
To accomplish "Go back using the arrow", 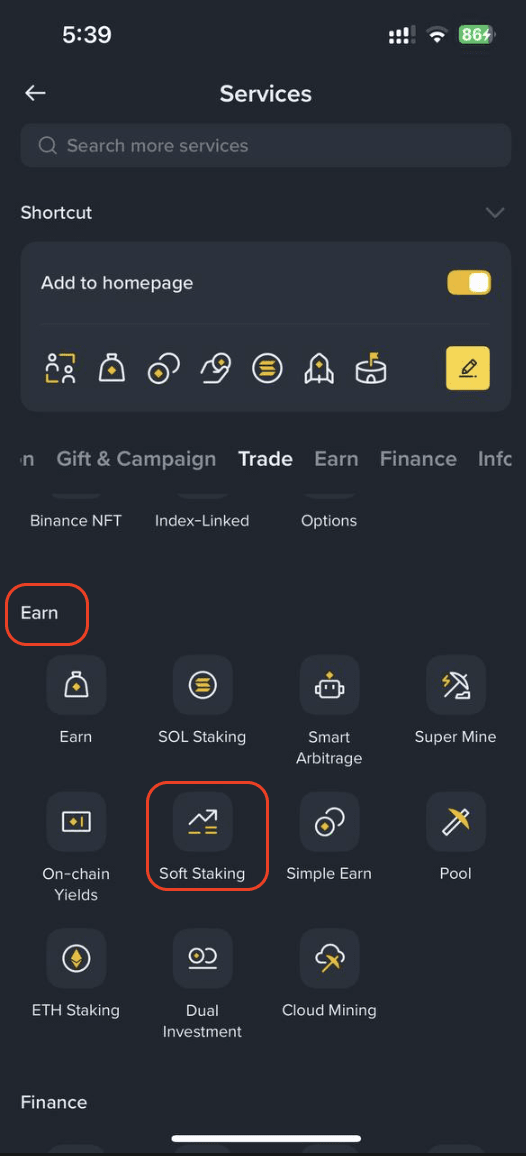I will (x=35, y=93).
